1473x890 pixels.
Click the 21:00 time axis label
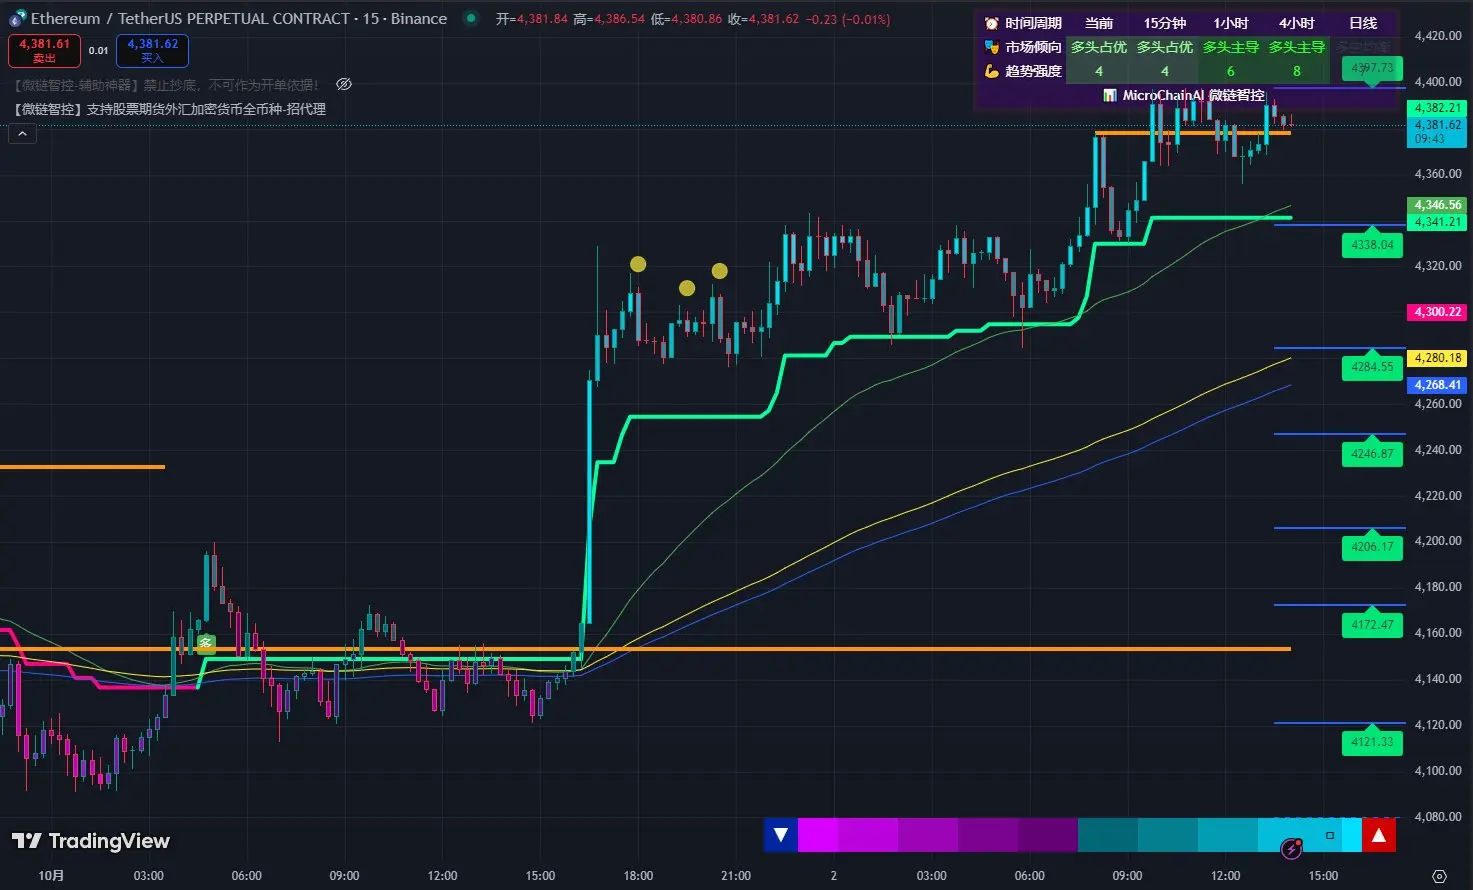click(736, 876)
